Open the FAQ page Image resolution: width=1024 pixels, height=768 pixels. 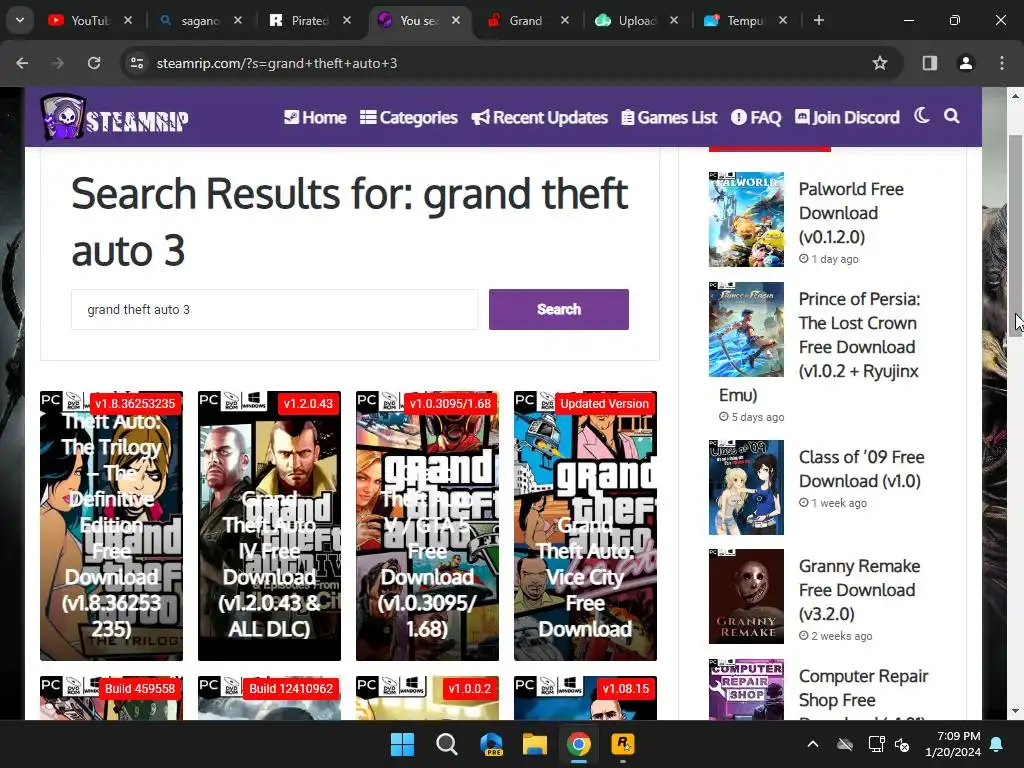(x=756, y=118)
